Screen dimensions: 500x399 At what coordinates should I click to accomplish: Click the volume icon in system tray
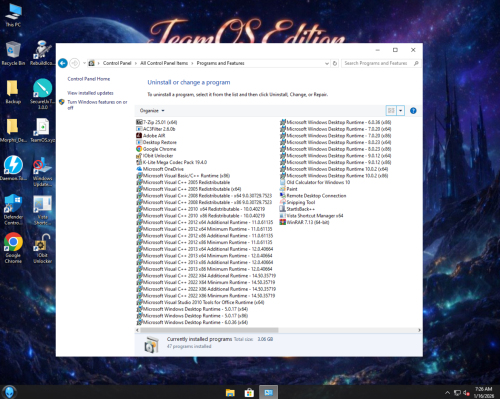pyautogui.click(x=467, y=393)
